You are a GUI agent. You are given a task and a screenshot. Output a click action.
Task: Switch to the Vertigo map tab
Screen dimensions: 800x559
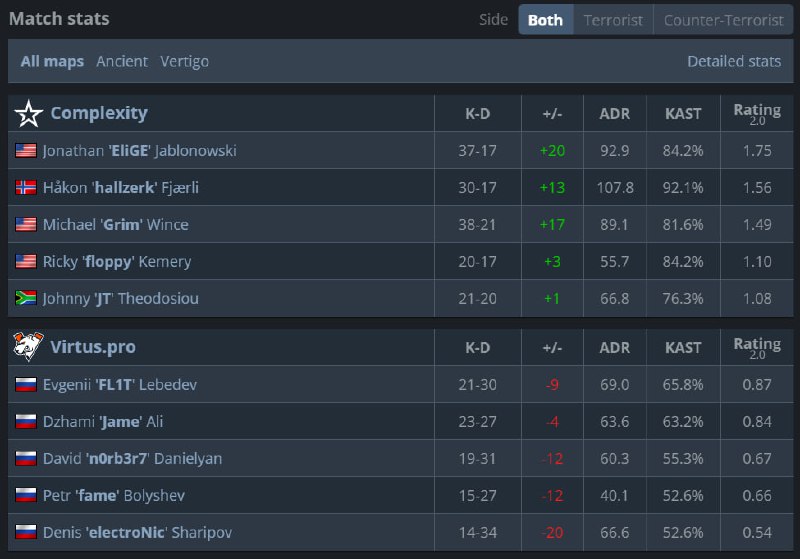point(184,61)
